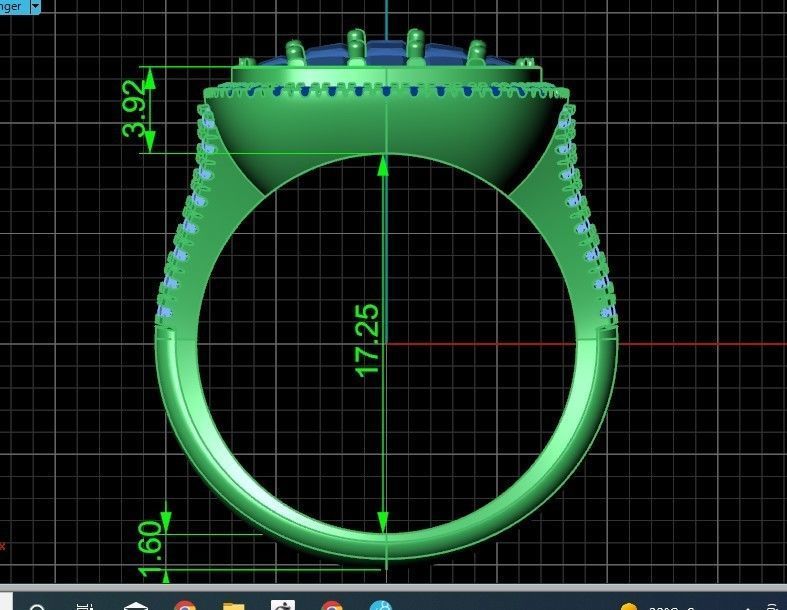Open taskbar search magnifier icon
Viewport: 787px width, 610px height.
click(38, 606)
